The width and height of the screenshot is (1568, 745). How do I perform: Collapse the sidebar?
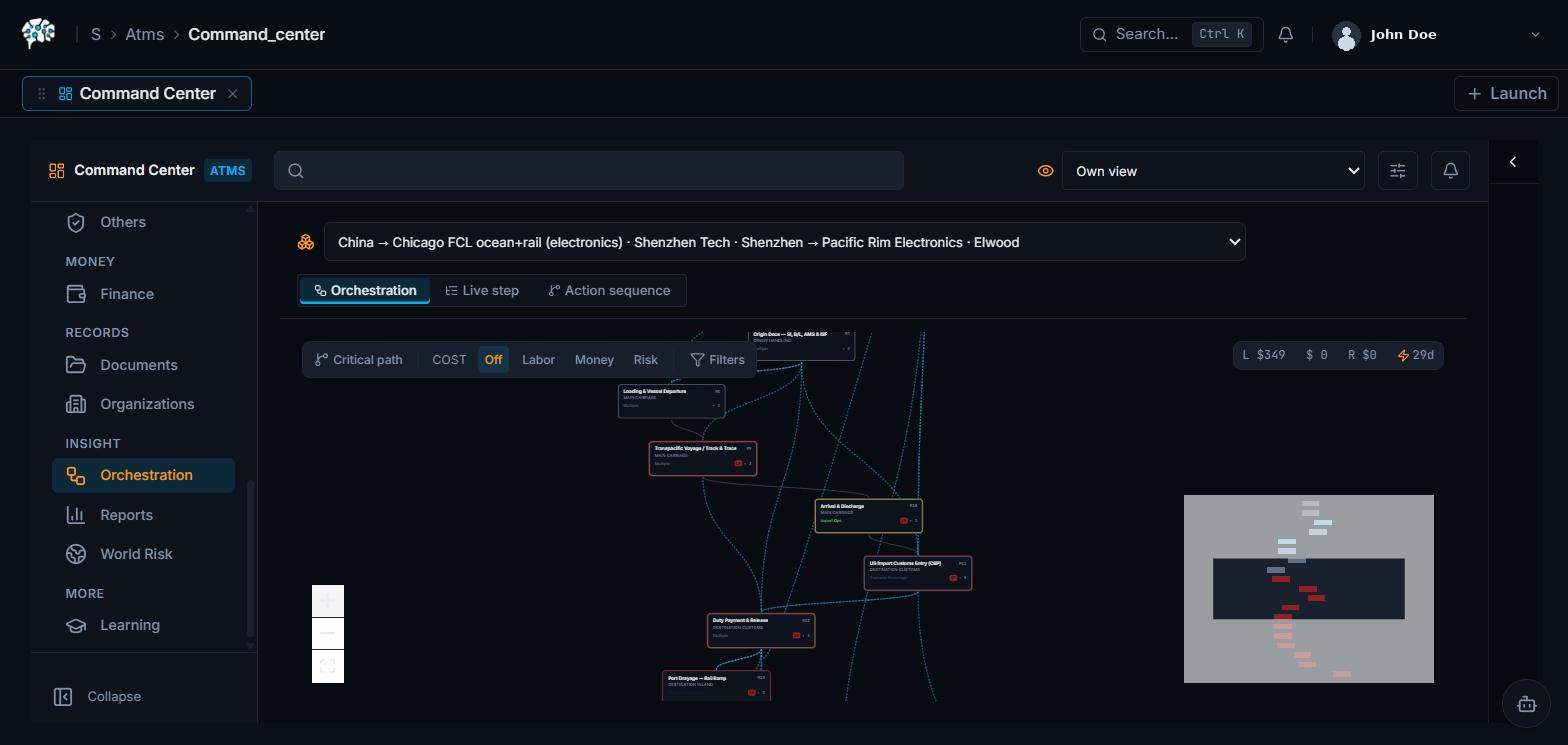tap(97, 696)
